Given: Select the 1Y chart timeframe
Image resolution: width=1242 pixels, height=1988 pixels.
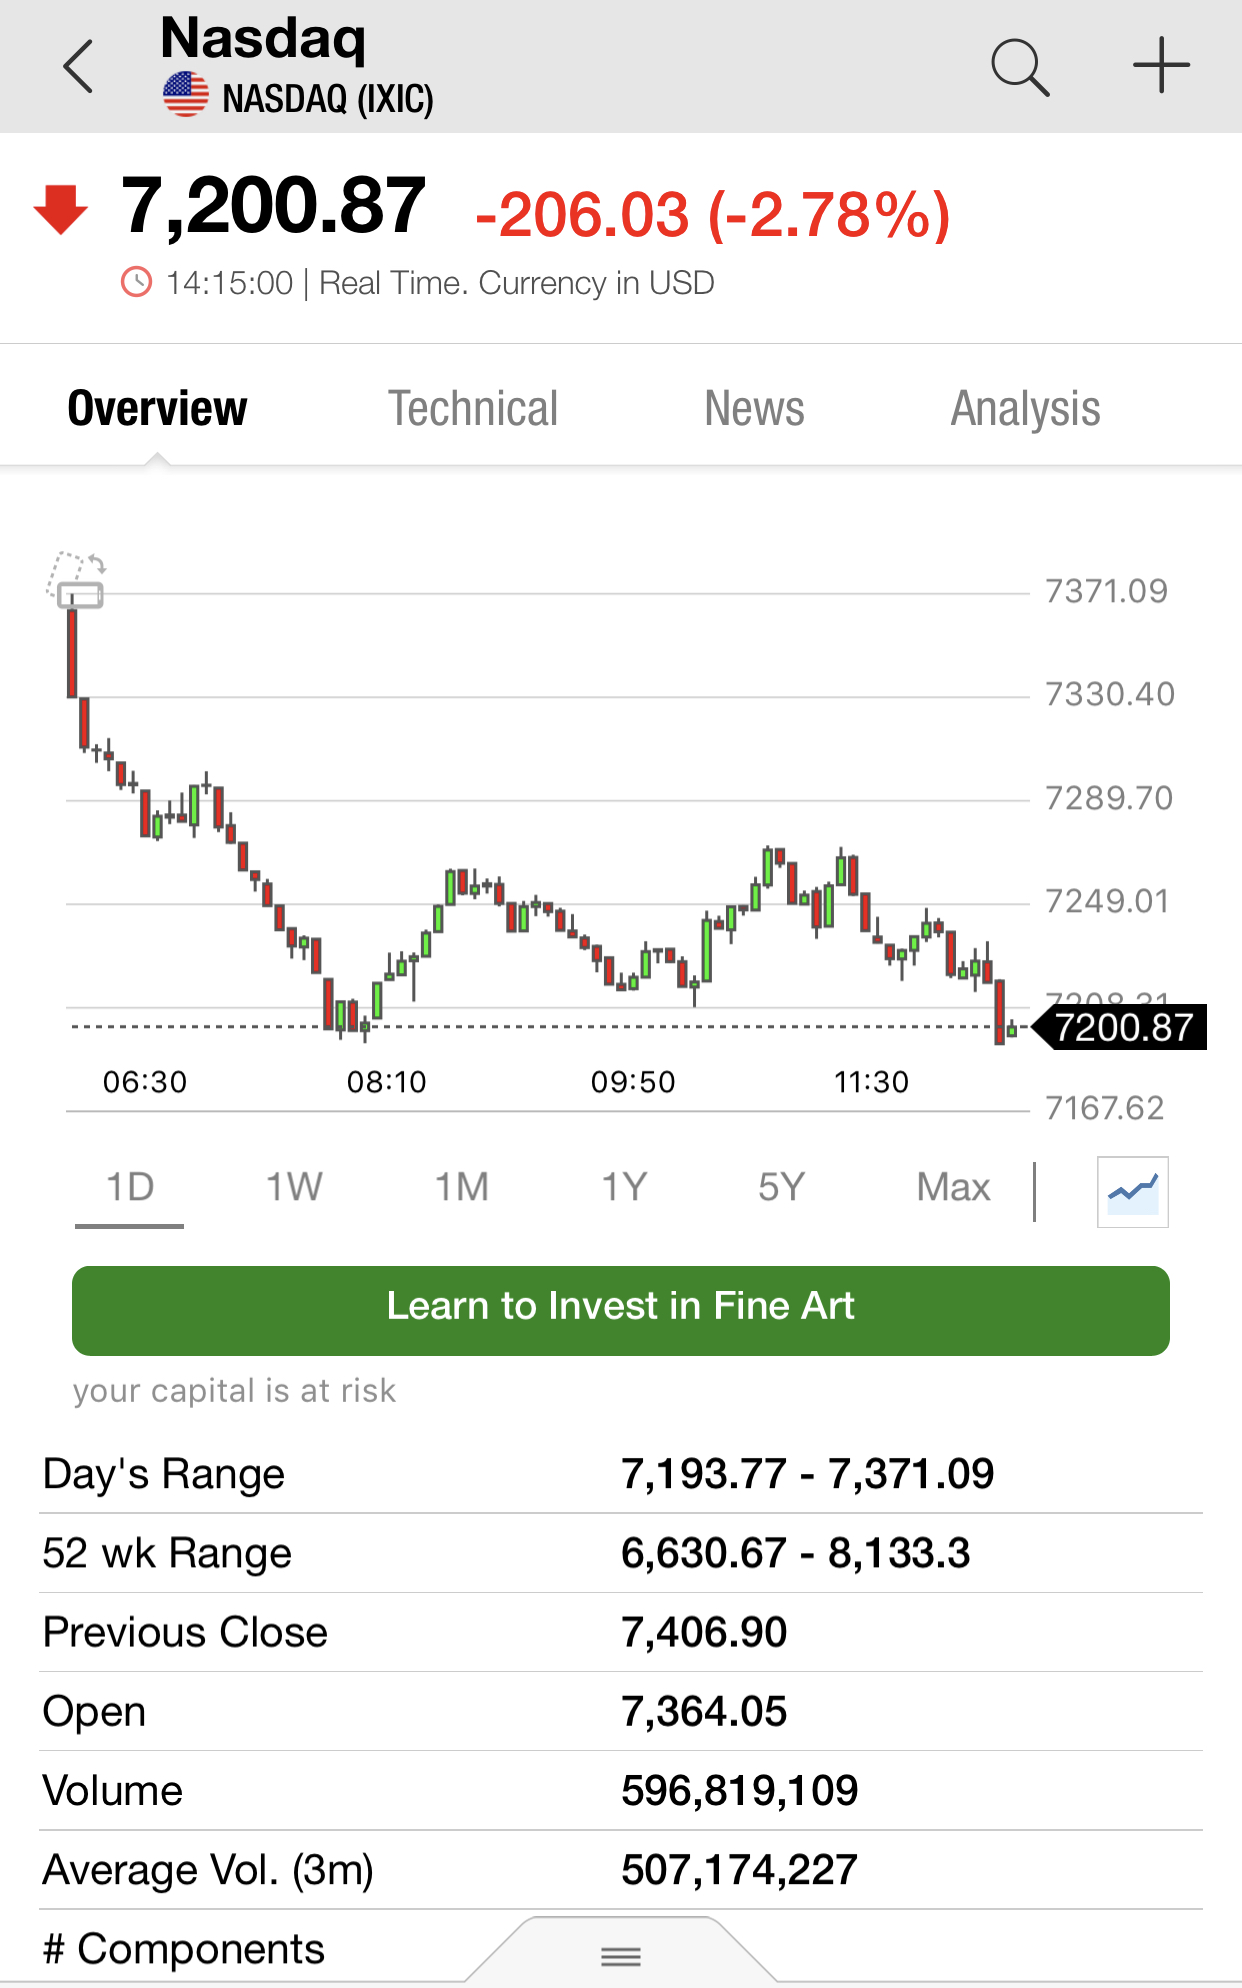Looking at the screenshot, I should [x=624, y=1188].
